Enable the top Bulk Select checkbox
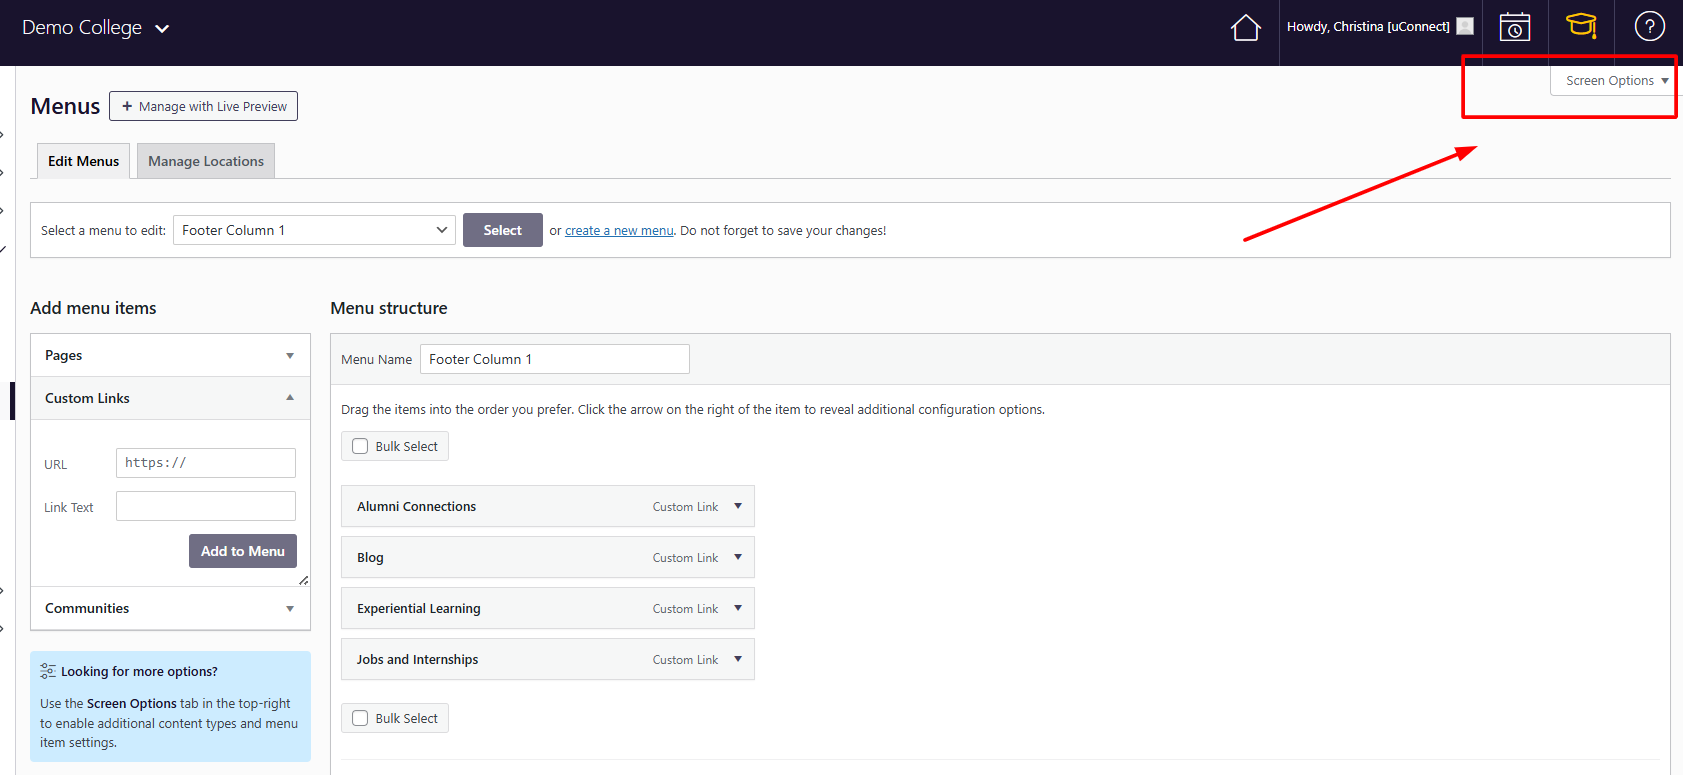This screenshot has height=775, width=1683. coord(361,447)
